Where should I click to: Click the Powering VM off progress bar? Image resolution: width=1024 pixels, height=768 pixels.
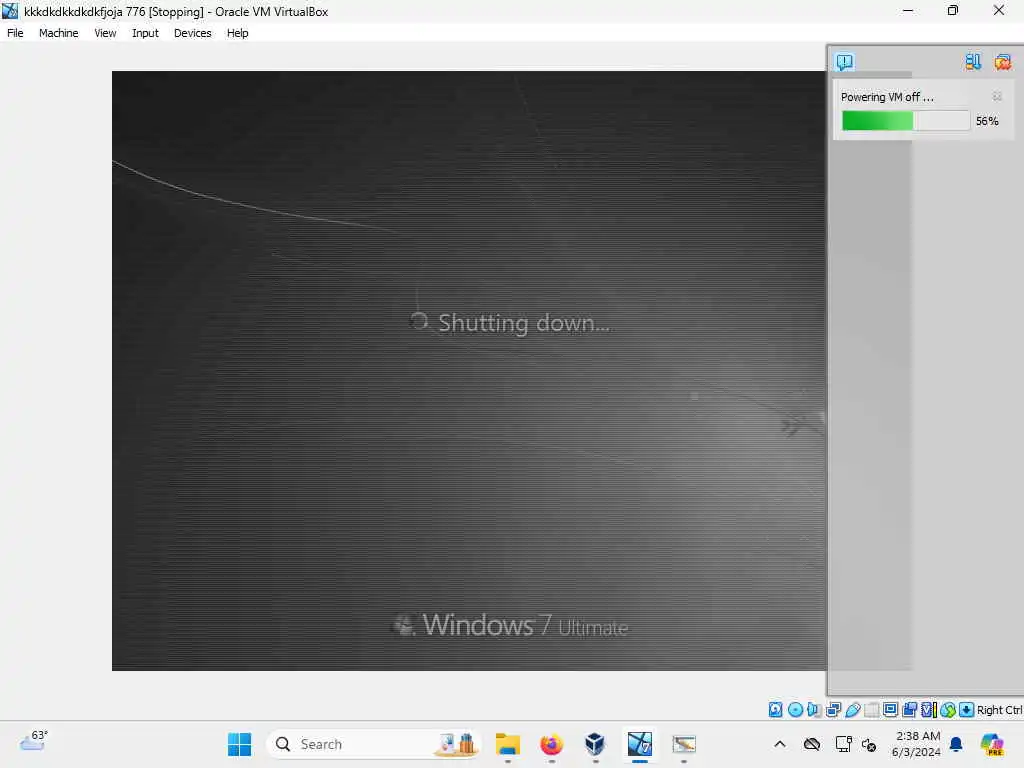tap(906, 121)
